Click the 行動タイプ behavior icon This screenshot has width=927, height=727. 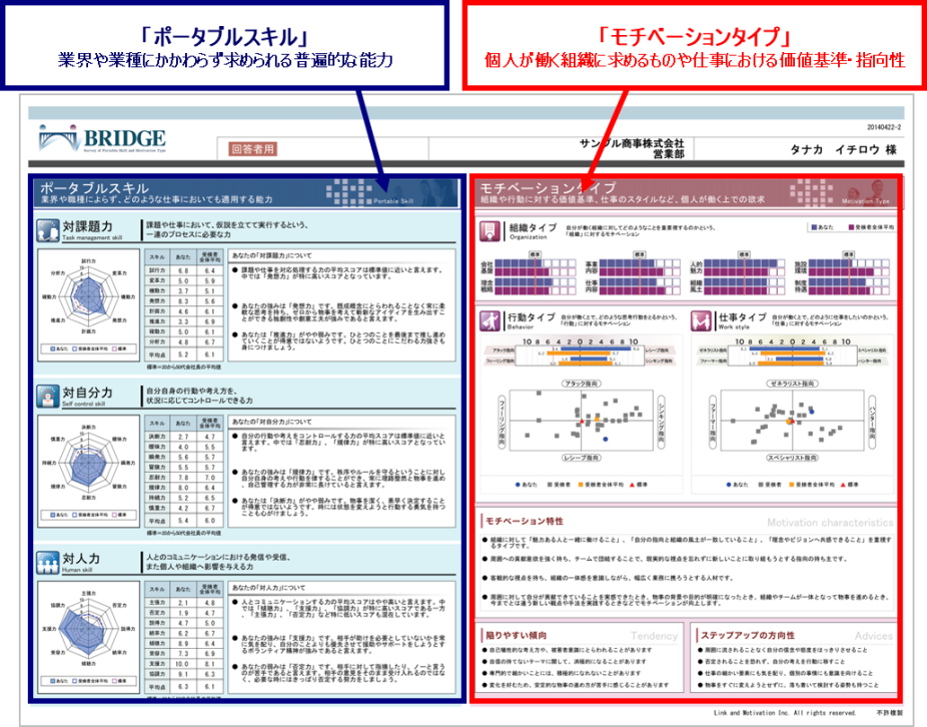490,320
